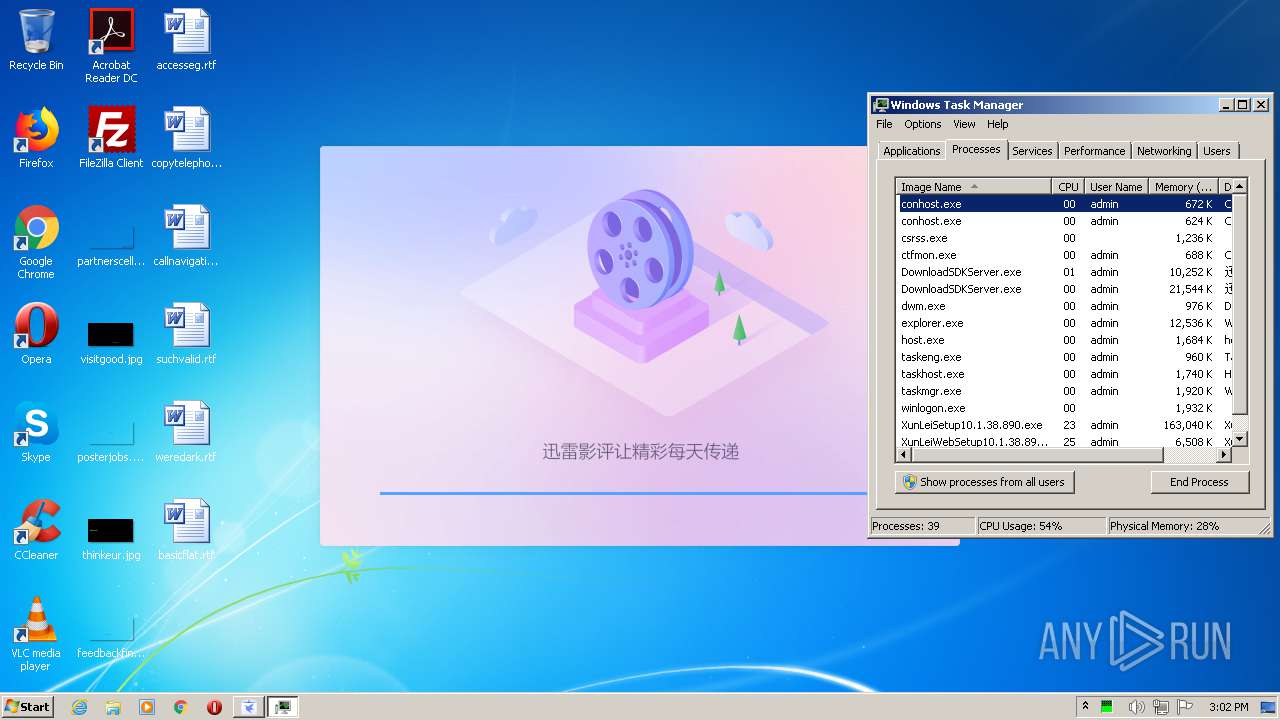Viewport: 1280px width, 720px height.
Task: Sort processes by User Name column
Action: [x=1116, y=187]
